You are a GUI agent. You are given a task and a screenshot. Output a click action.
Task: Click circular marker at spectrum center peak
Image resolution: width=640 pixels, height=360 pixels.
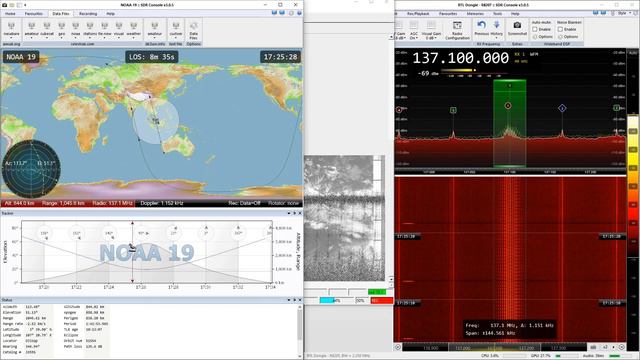click(x=508, y=106)
